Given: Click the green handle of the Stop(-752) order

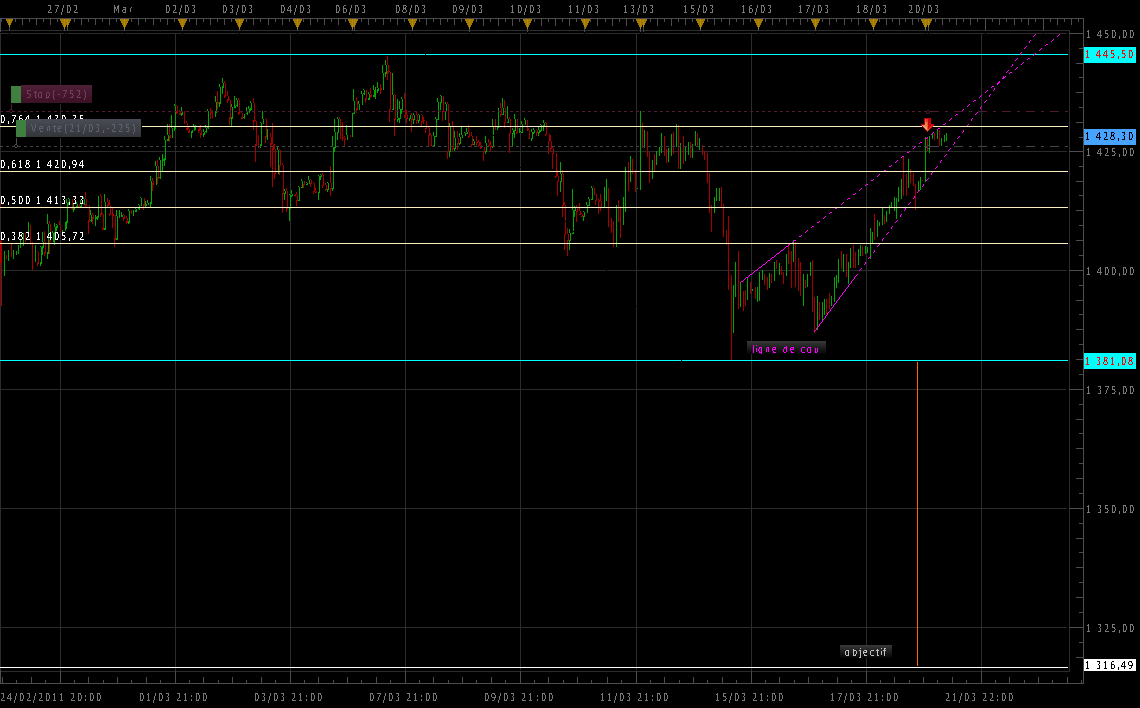Looking at the screenshot, I should (16, 94).
